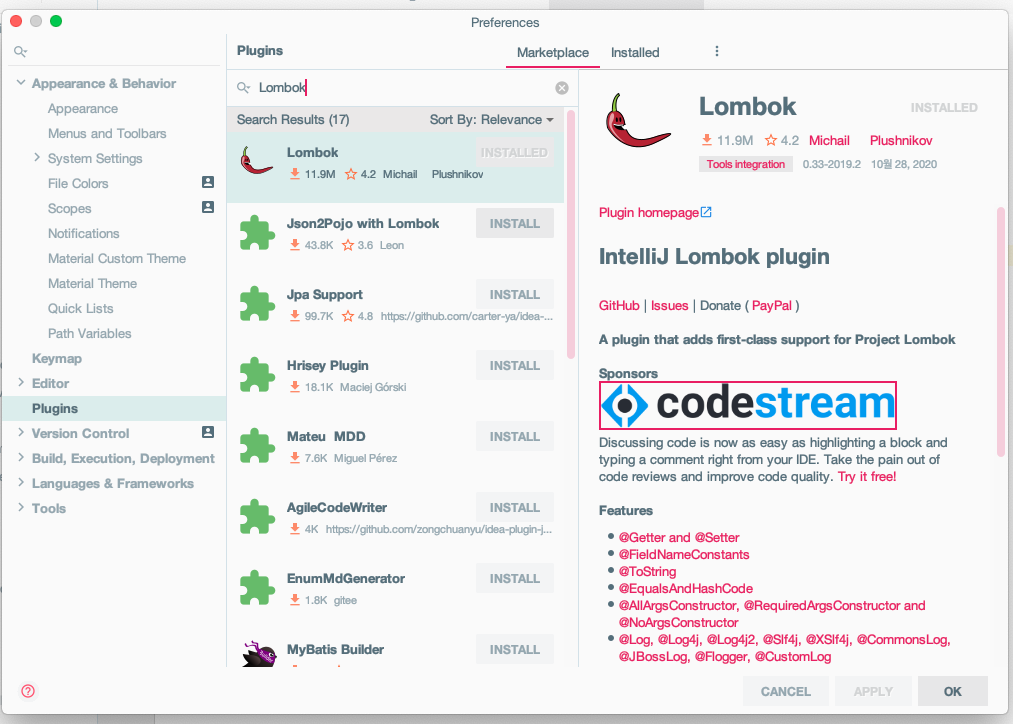The image size is (1013, 724).
Task: Open Material Custom Theme settings
Action: click(x=117, y=258)
